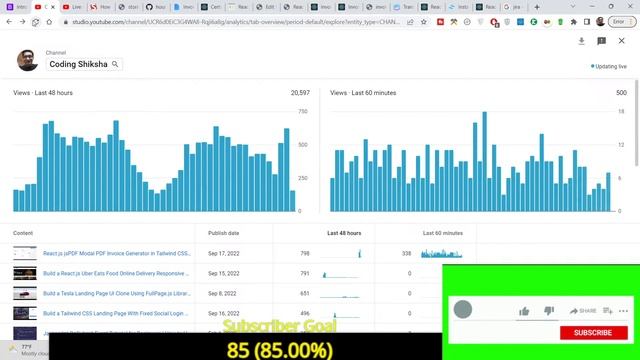Click the Uber Eats video thumbnail
The width and height of the screenshot is (640, 360).
[x=25, y=273]
